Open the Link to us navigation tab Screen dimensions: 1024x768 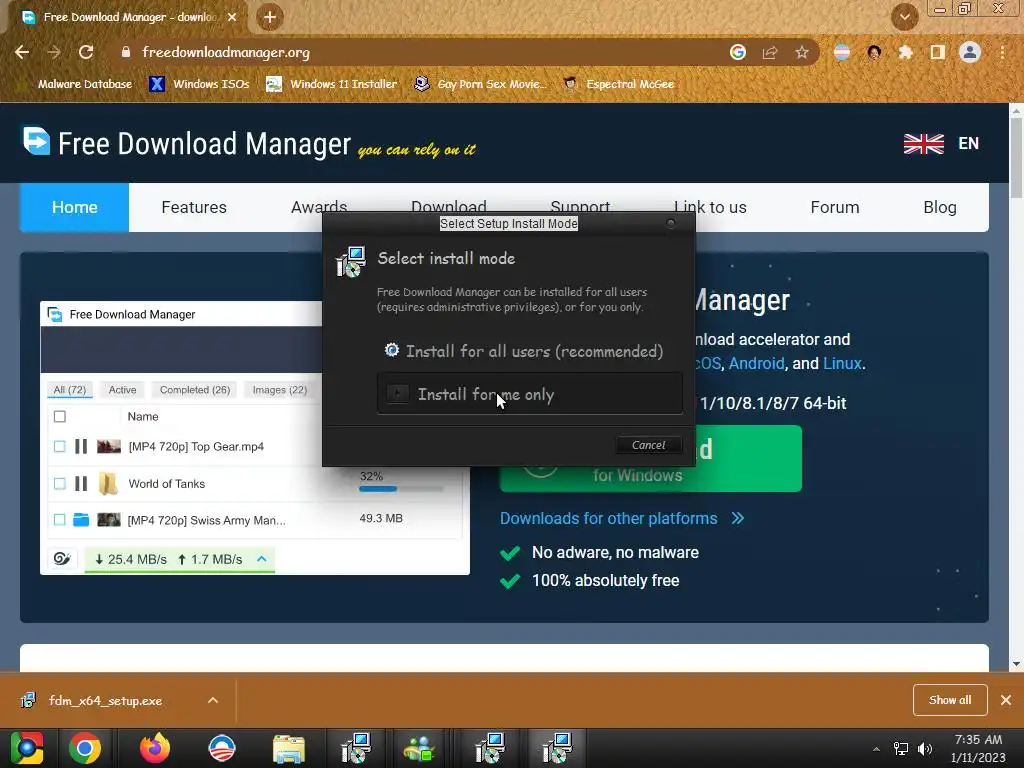[710, 207]
